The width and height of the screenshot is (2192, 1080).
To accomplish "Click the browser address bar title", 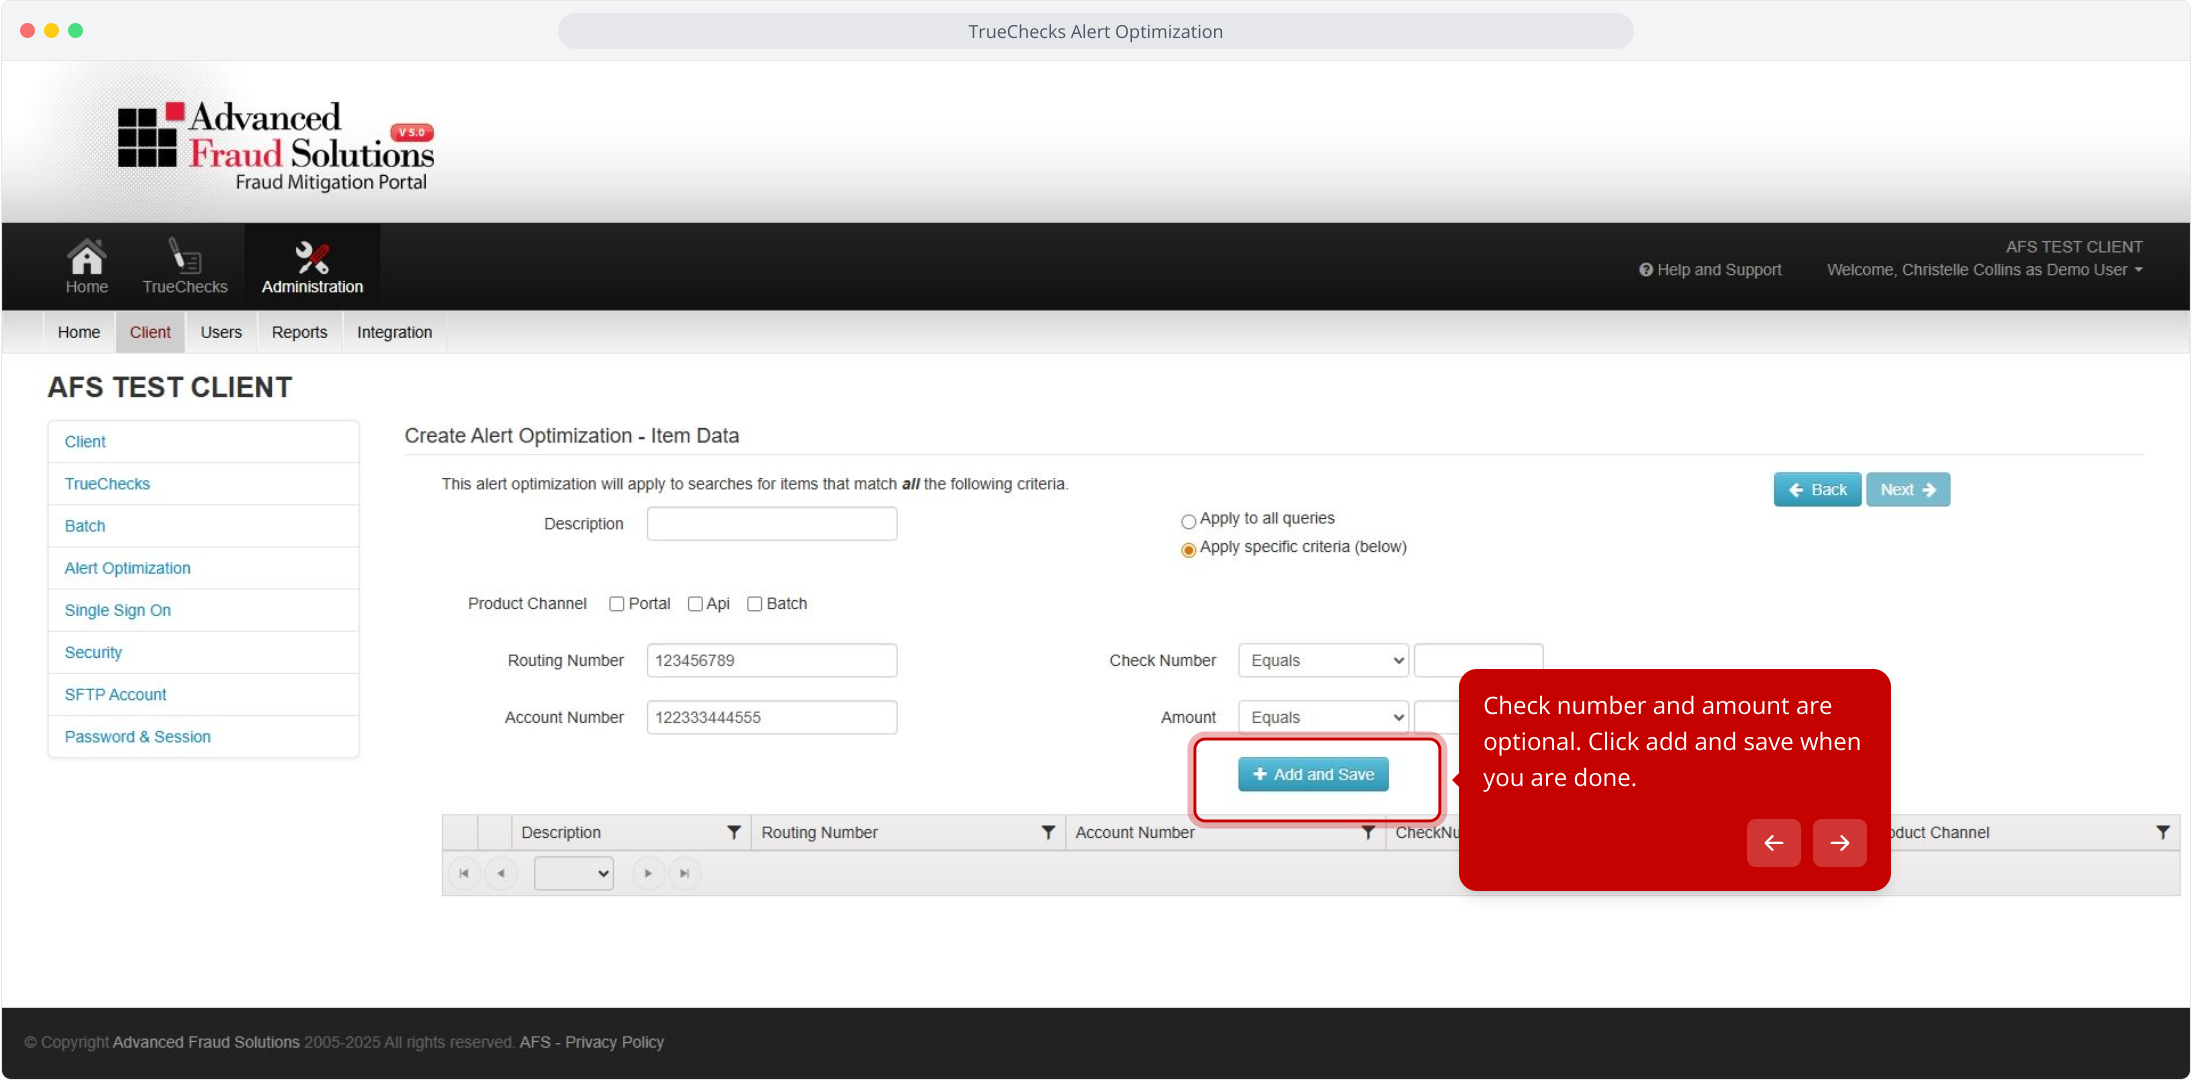I will (x=1095, y=31).
